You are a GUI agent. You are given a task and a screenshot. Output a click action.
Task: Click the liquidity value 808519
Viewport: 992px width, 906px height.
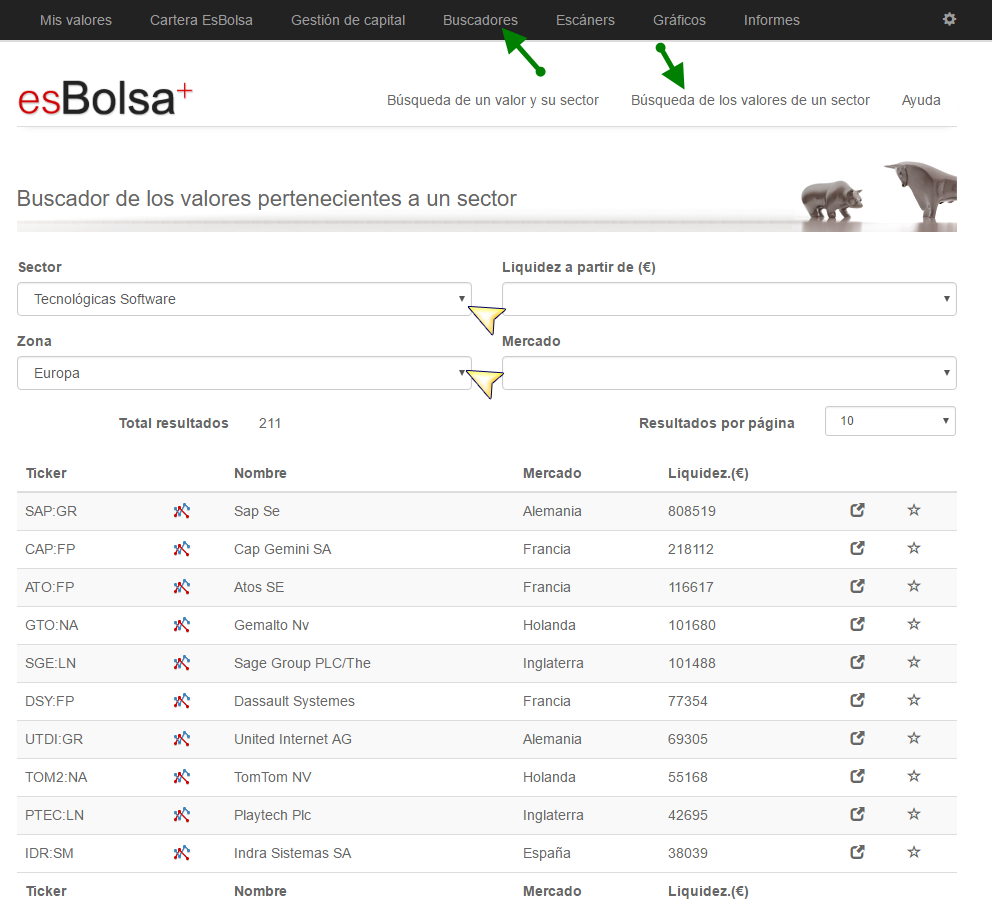click(x=691, y=511)
